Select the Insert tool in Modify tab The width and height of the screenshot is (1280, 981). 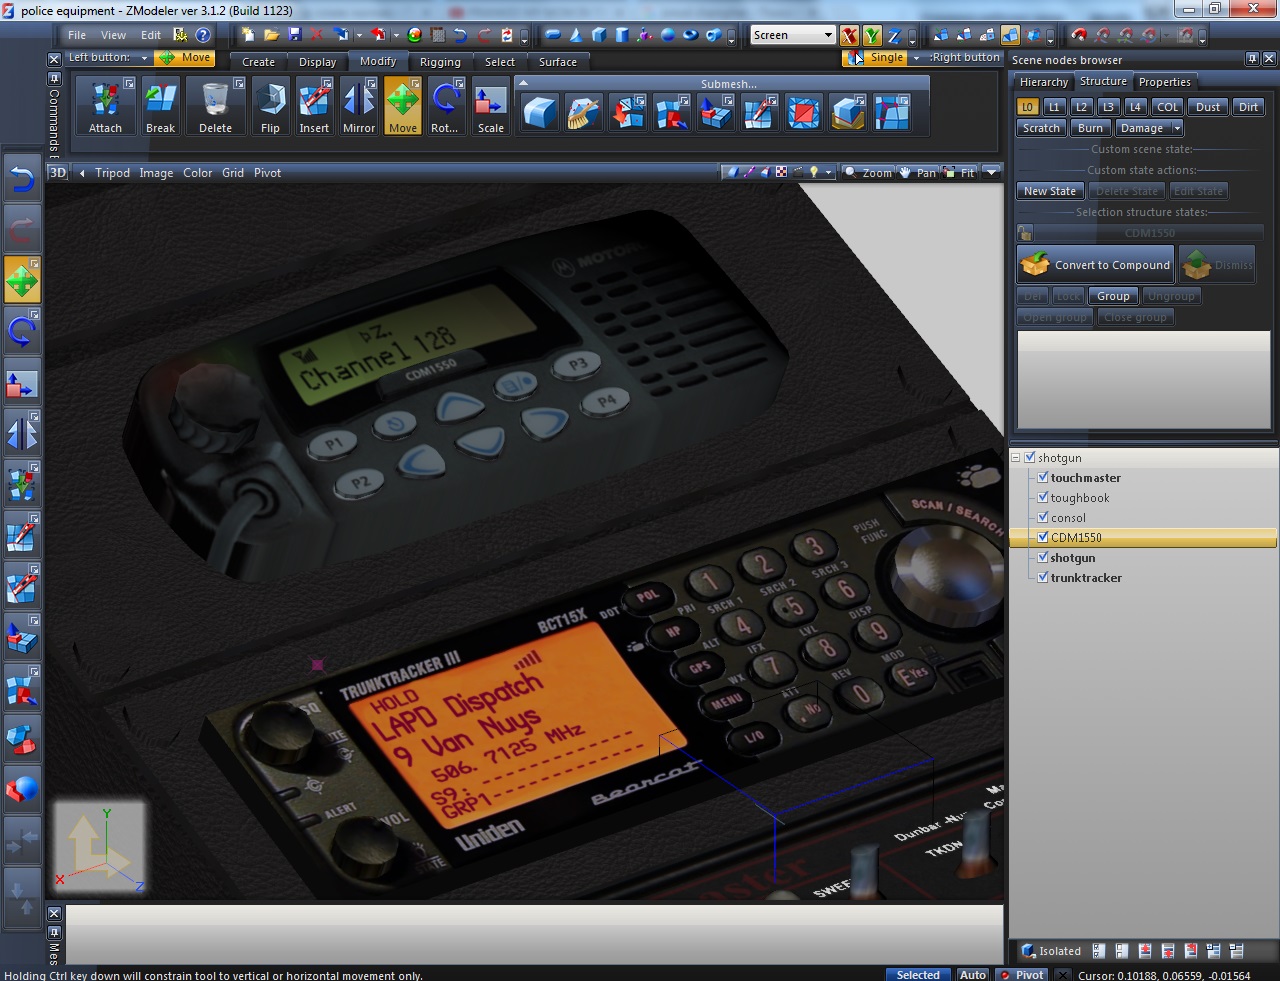pos(314,107)
